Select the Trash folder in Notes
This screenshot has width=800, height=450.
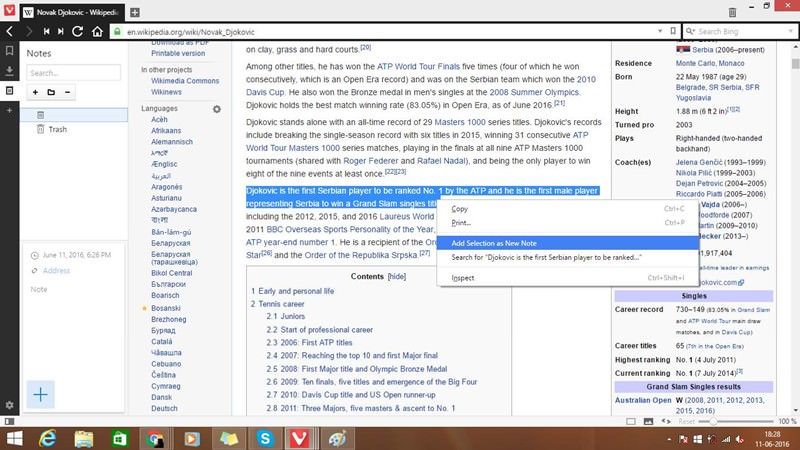[x=73, y=129]
